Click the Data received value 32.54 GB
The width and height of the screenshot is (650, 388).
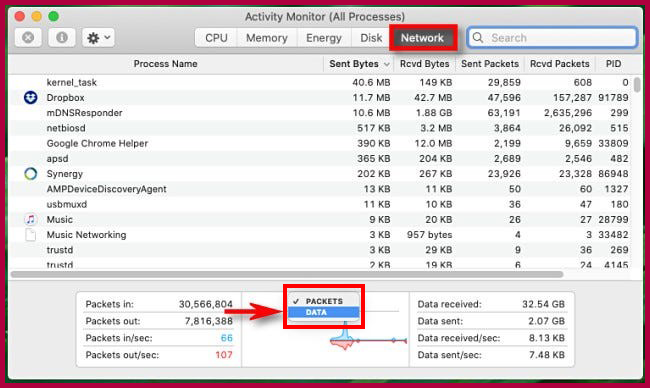(543, 304)
